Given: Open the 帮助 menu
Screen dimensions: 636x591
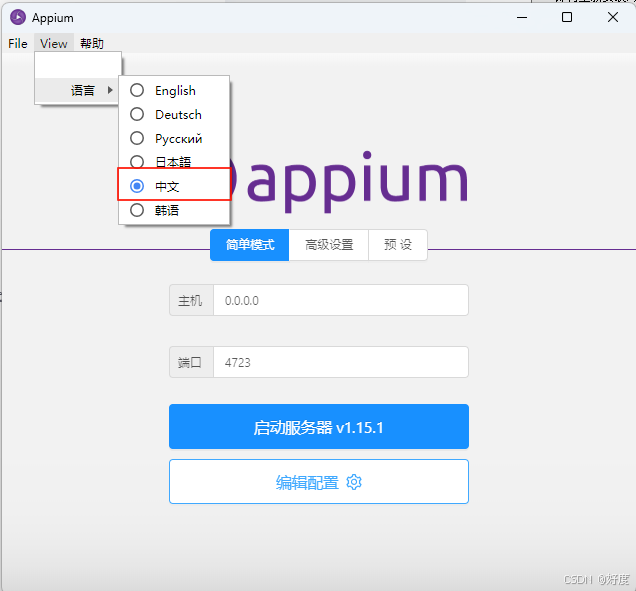Looking at the screenshot, I should click(92, 43).
